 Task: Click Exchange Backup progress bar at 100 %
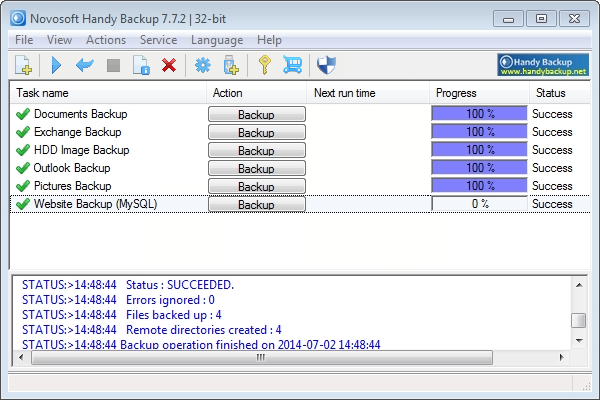coord(479,132)
